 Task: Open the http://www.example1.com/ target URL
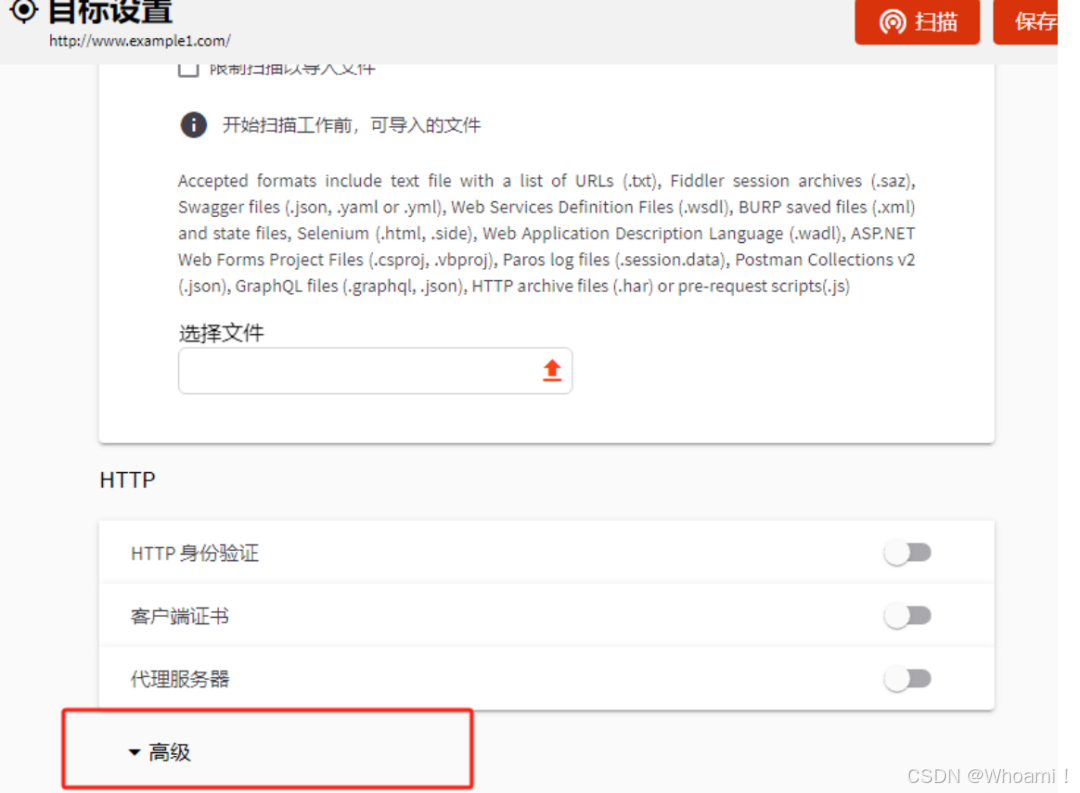(x=140, y=41)
